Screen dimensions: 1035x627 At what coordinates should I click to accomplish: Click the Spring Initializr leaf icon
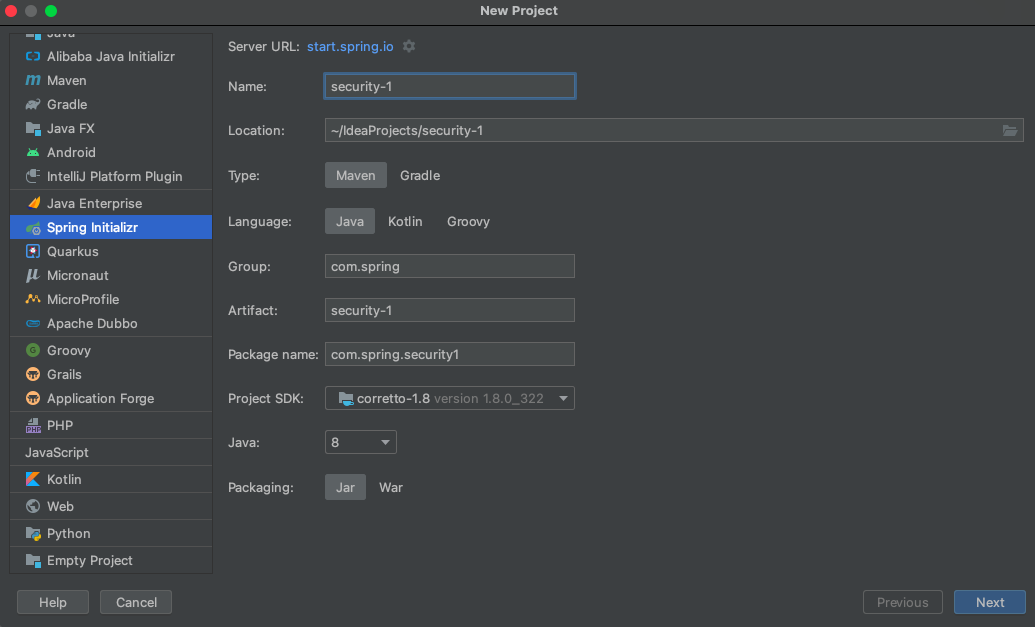coord(32,228)
